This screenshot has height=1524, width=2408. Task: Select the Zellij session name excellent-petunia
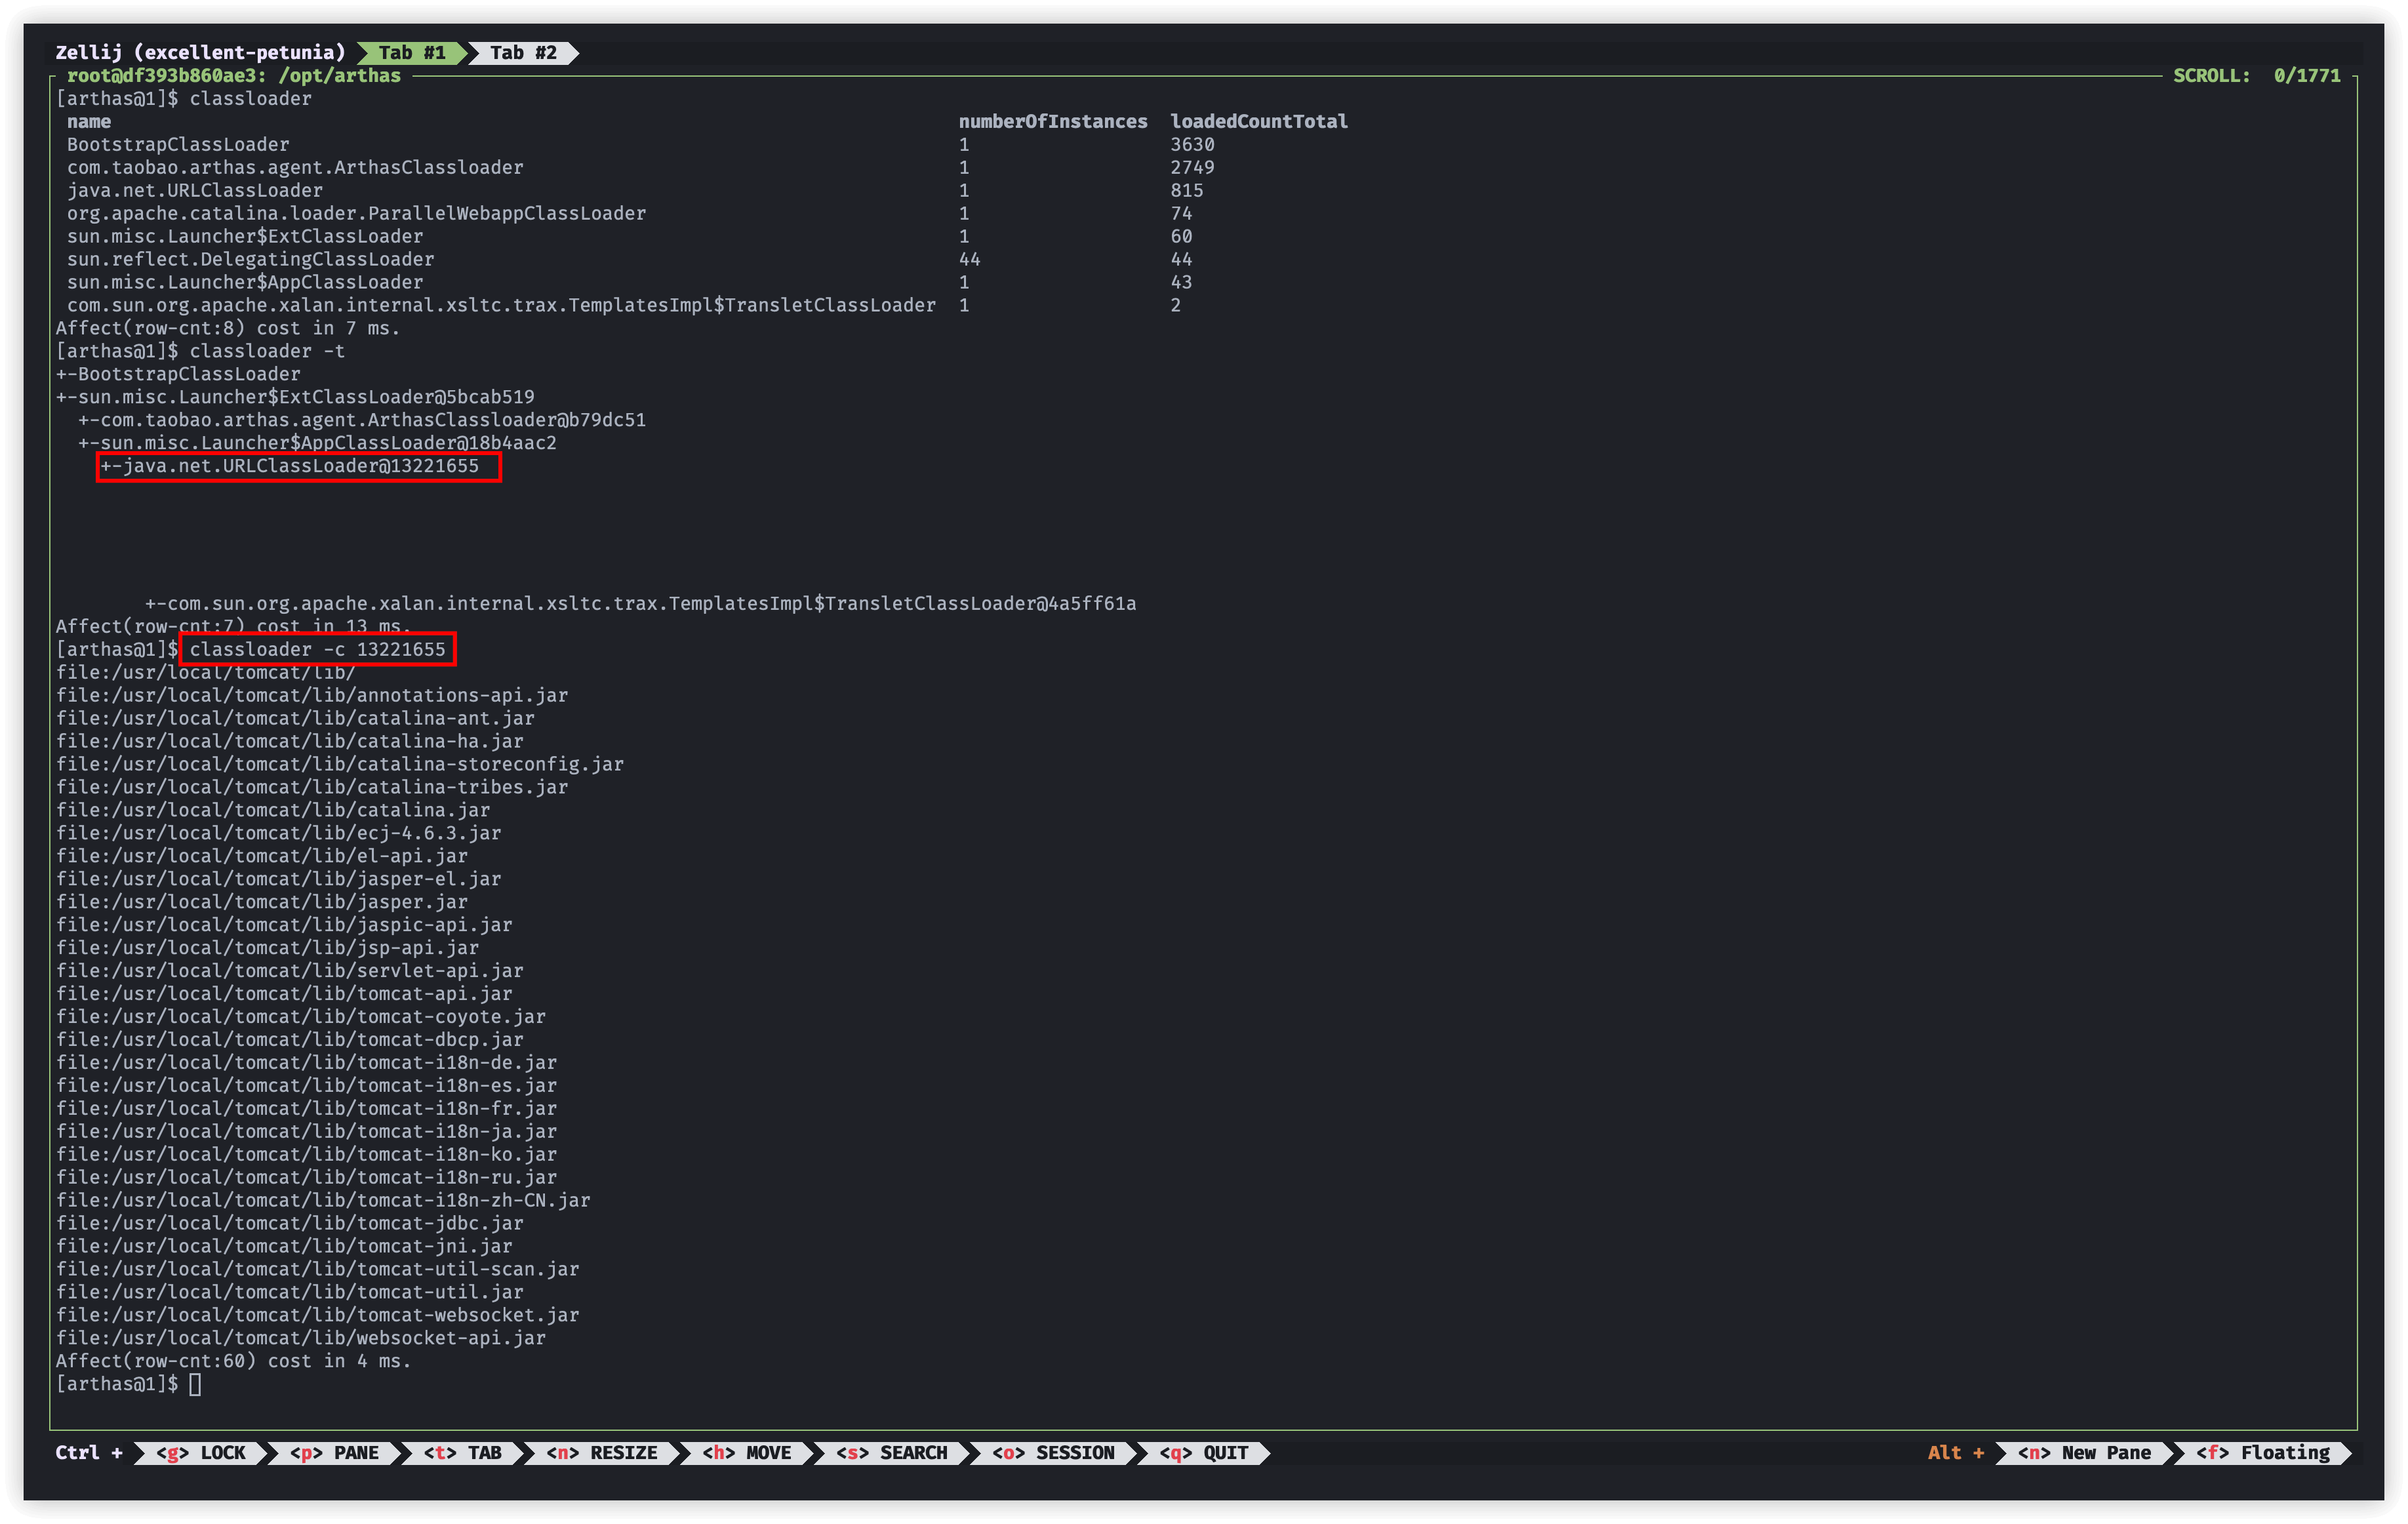point(241,53)
